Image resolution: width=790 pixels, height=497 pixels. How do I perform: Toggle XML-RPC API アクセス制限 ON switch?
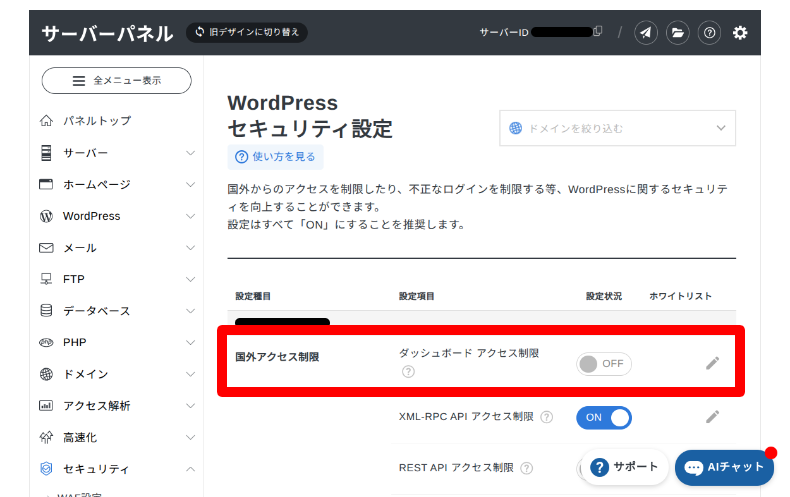pyautogui.click(x=604, y=418)
